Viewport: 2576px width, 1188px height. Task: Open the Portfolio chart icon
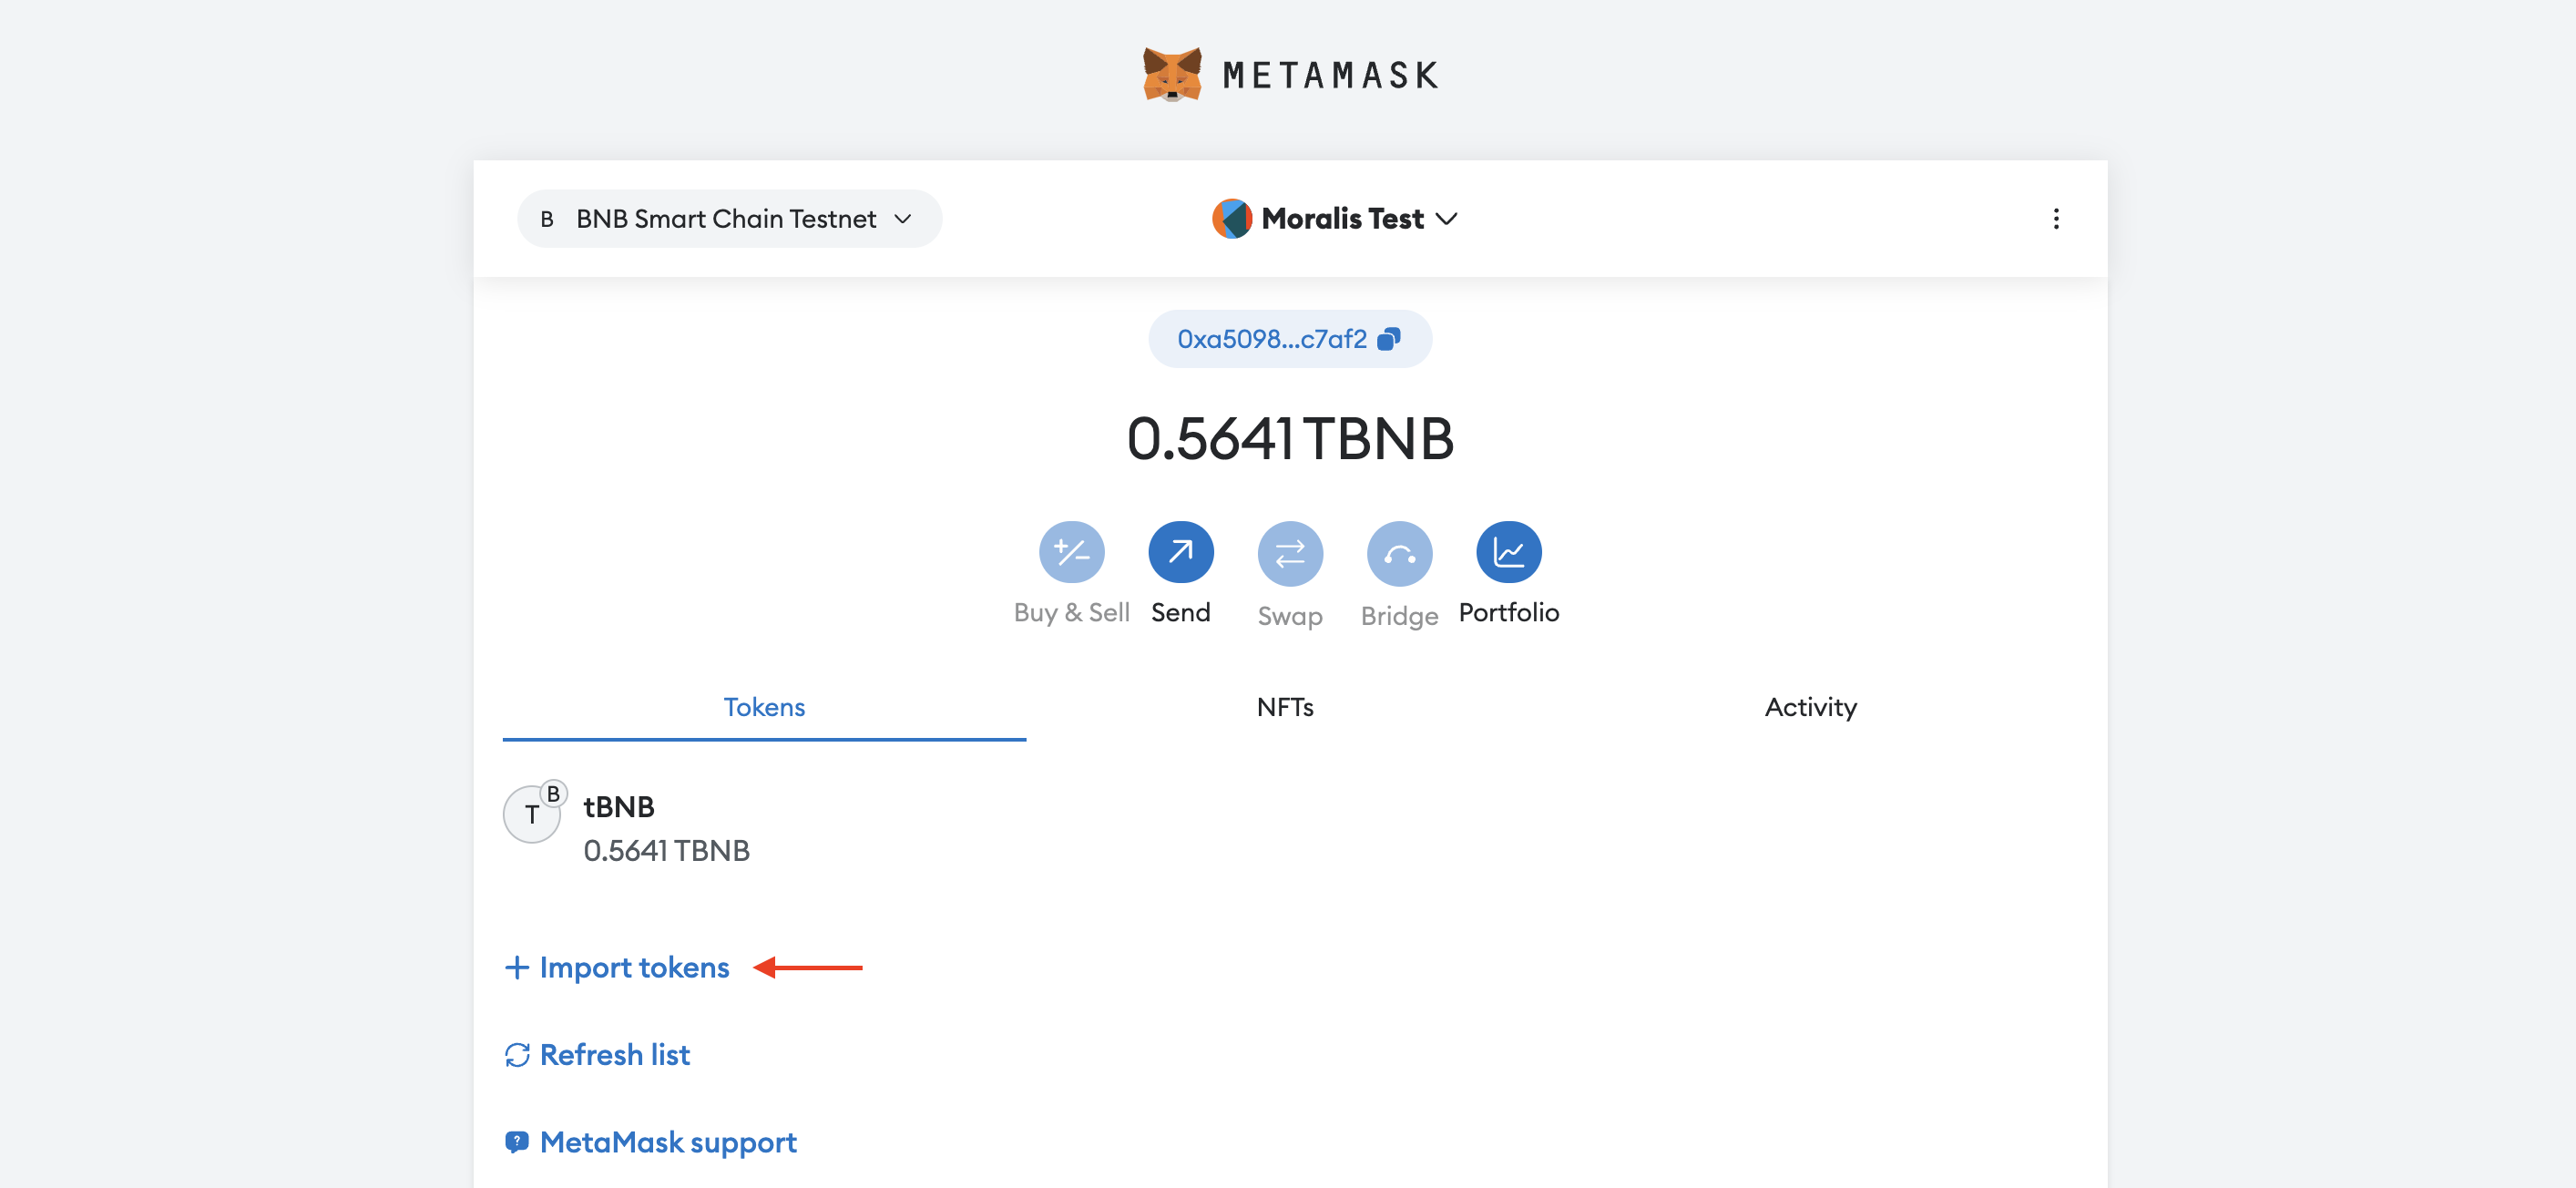(1509, 552)
